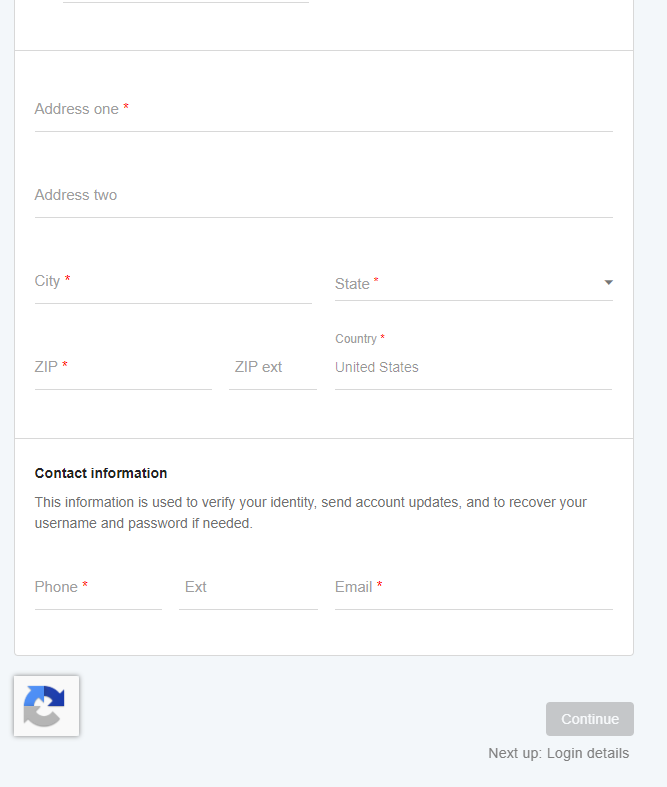
Task: Click into the City field
Action: coord(173,282)
